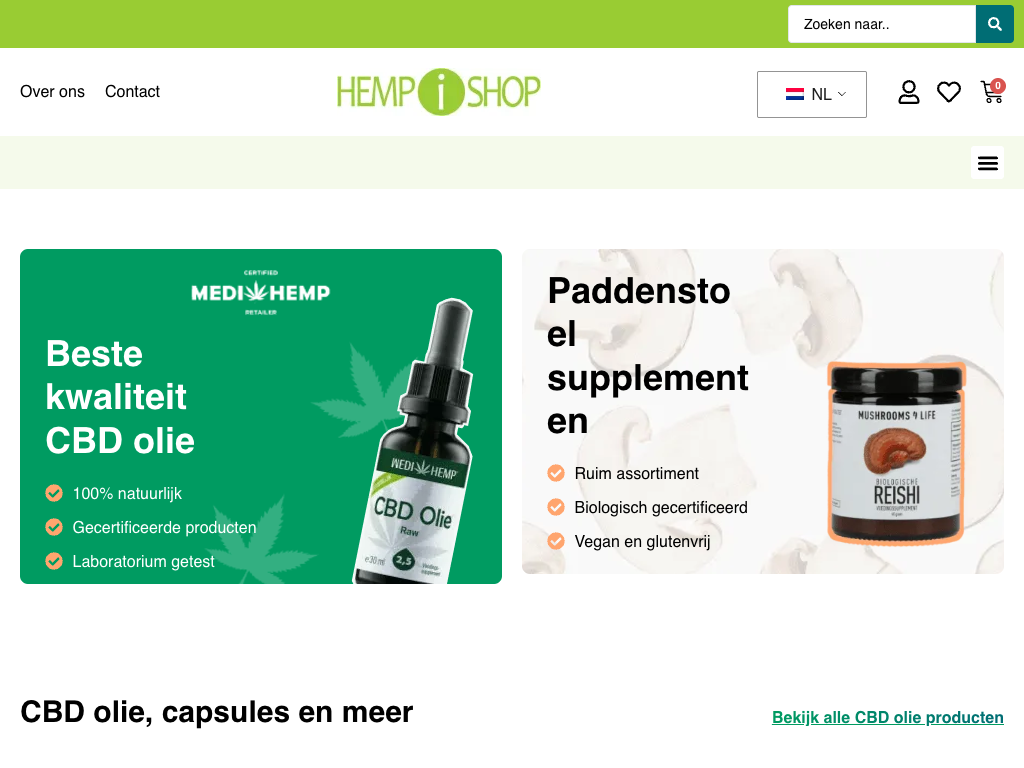
Task: Click the Hemp i Shop logo
Action: coord(438,91)
